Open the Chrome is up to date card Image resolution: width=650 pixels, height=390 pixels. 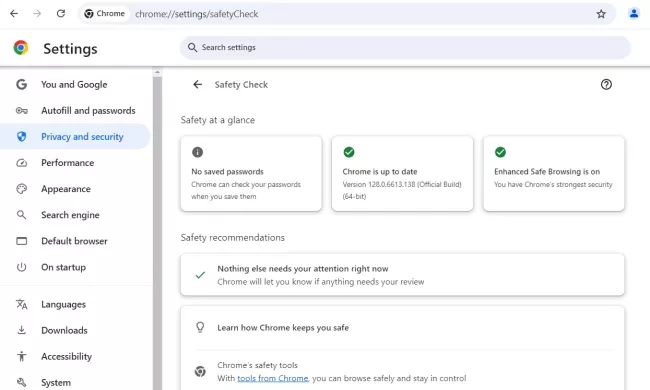pos(402,173)
